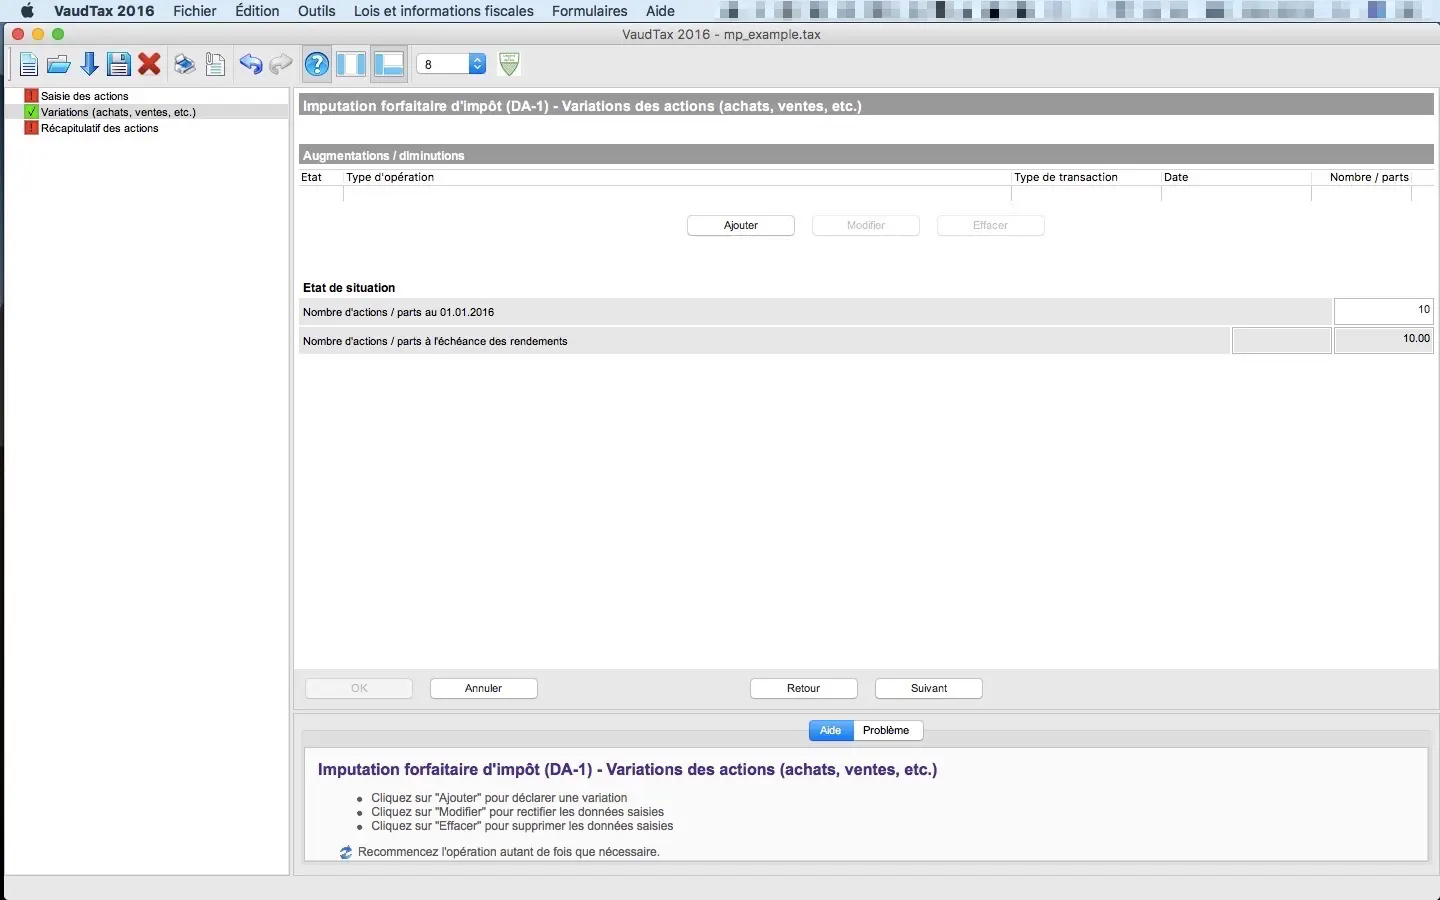Switch to the Aide tab in help panel
1440x900 pixels.
tap(831, 730)
